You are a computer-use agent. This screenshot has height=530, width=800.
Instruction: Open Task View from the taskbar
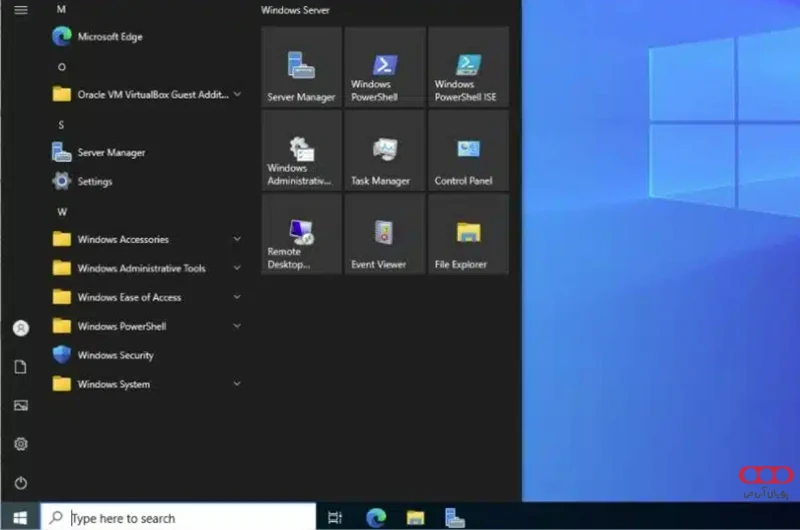click(x=335, y=518)
